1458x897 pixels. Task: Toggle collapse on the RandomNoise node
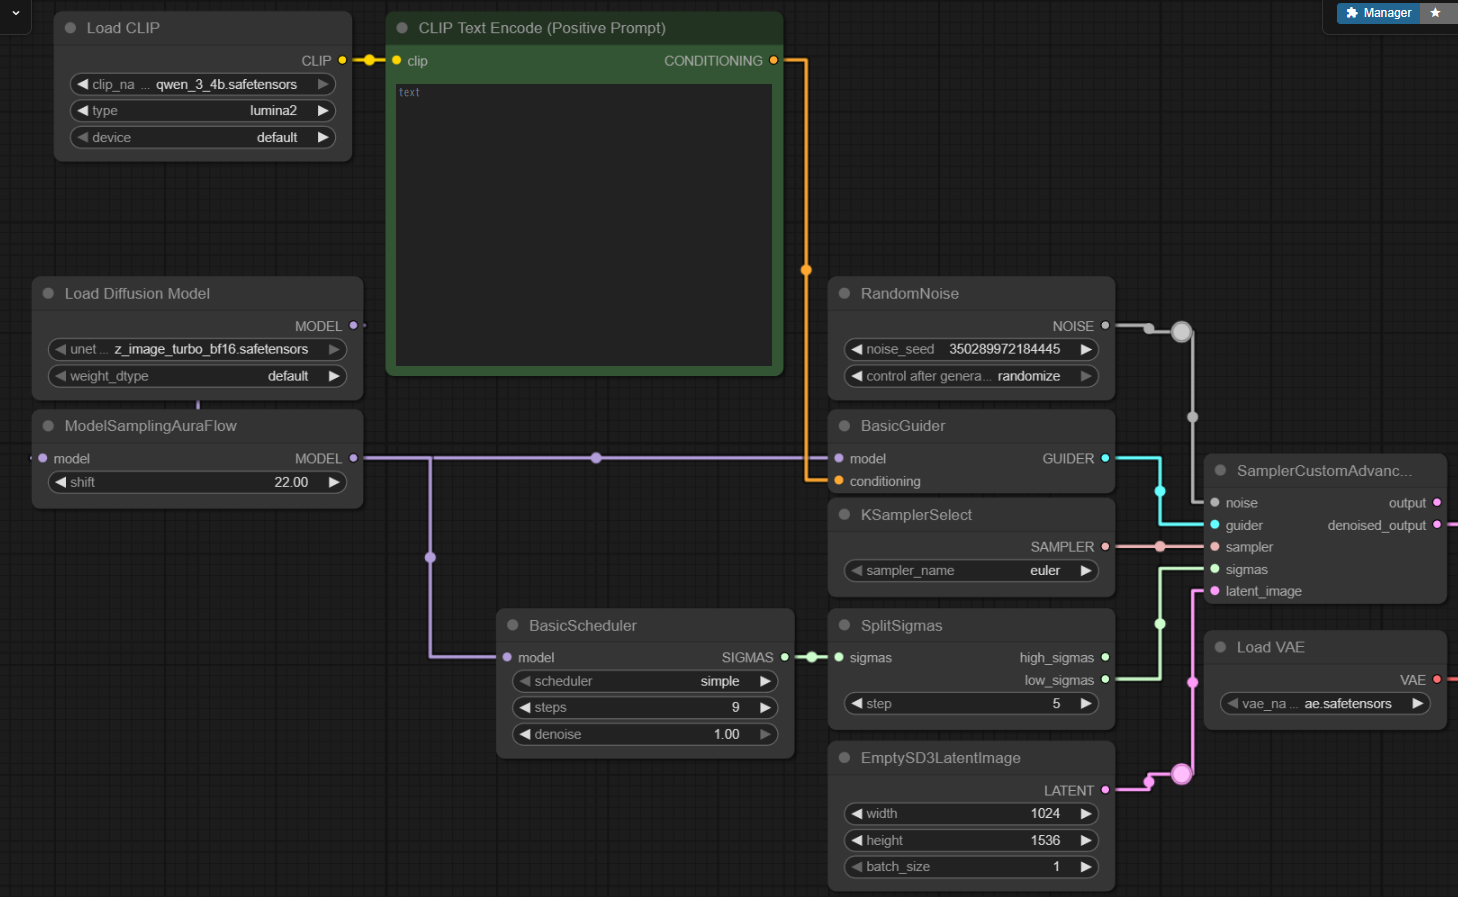(x=844, y=294)
